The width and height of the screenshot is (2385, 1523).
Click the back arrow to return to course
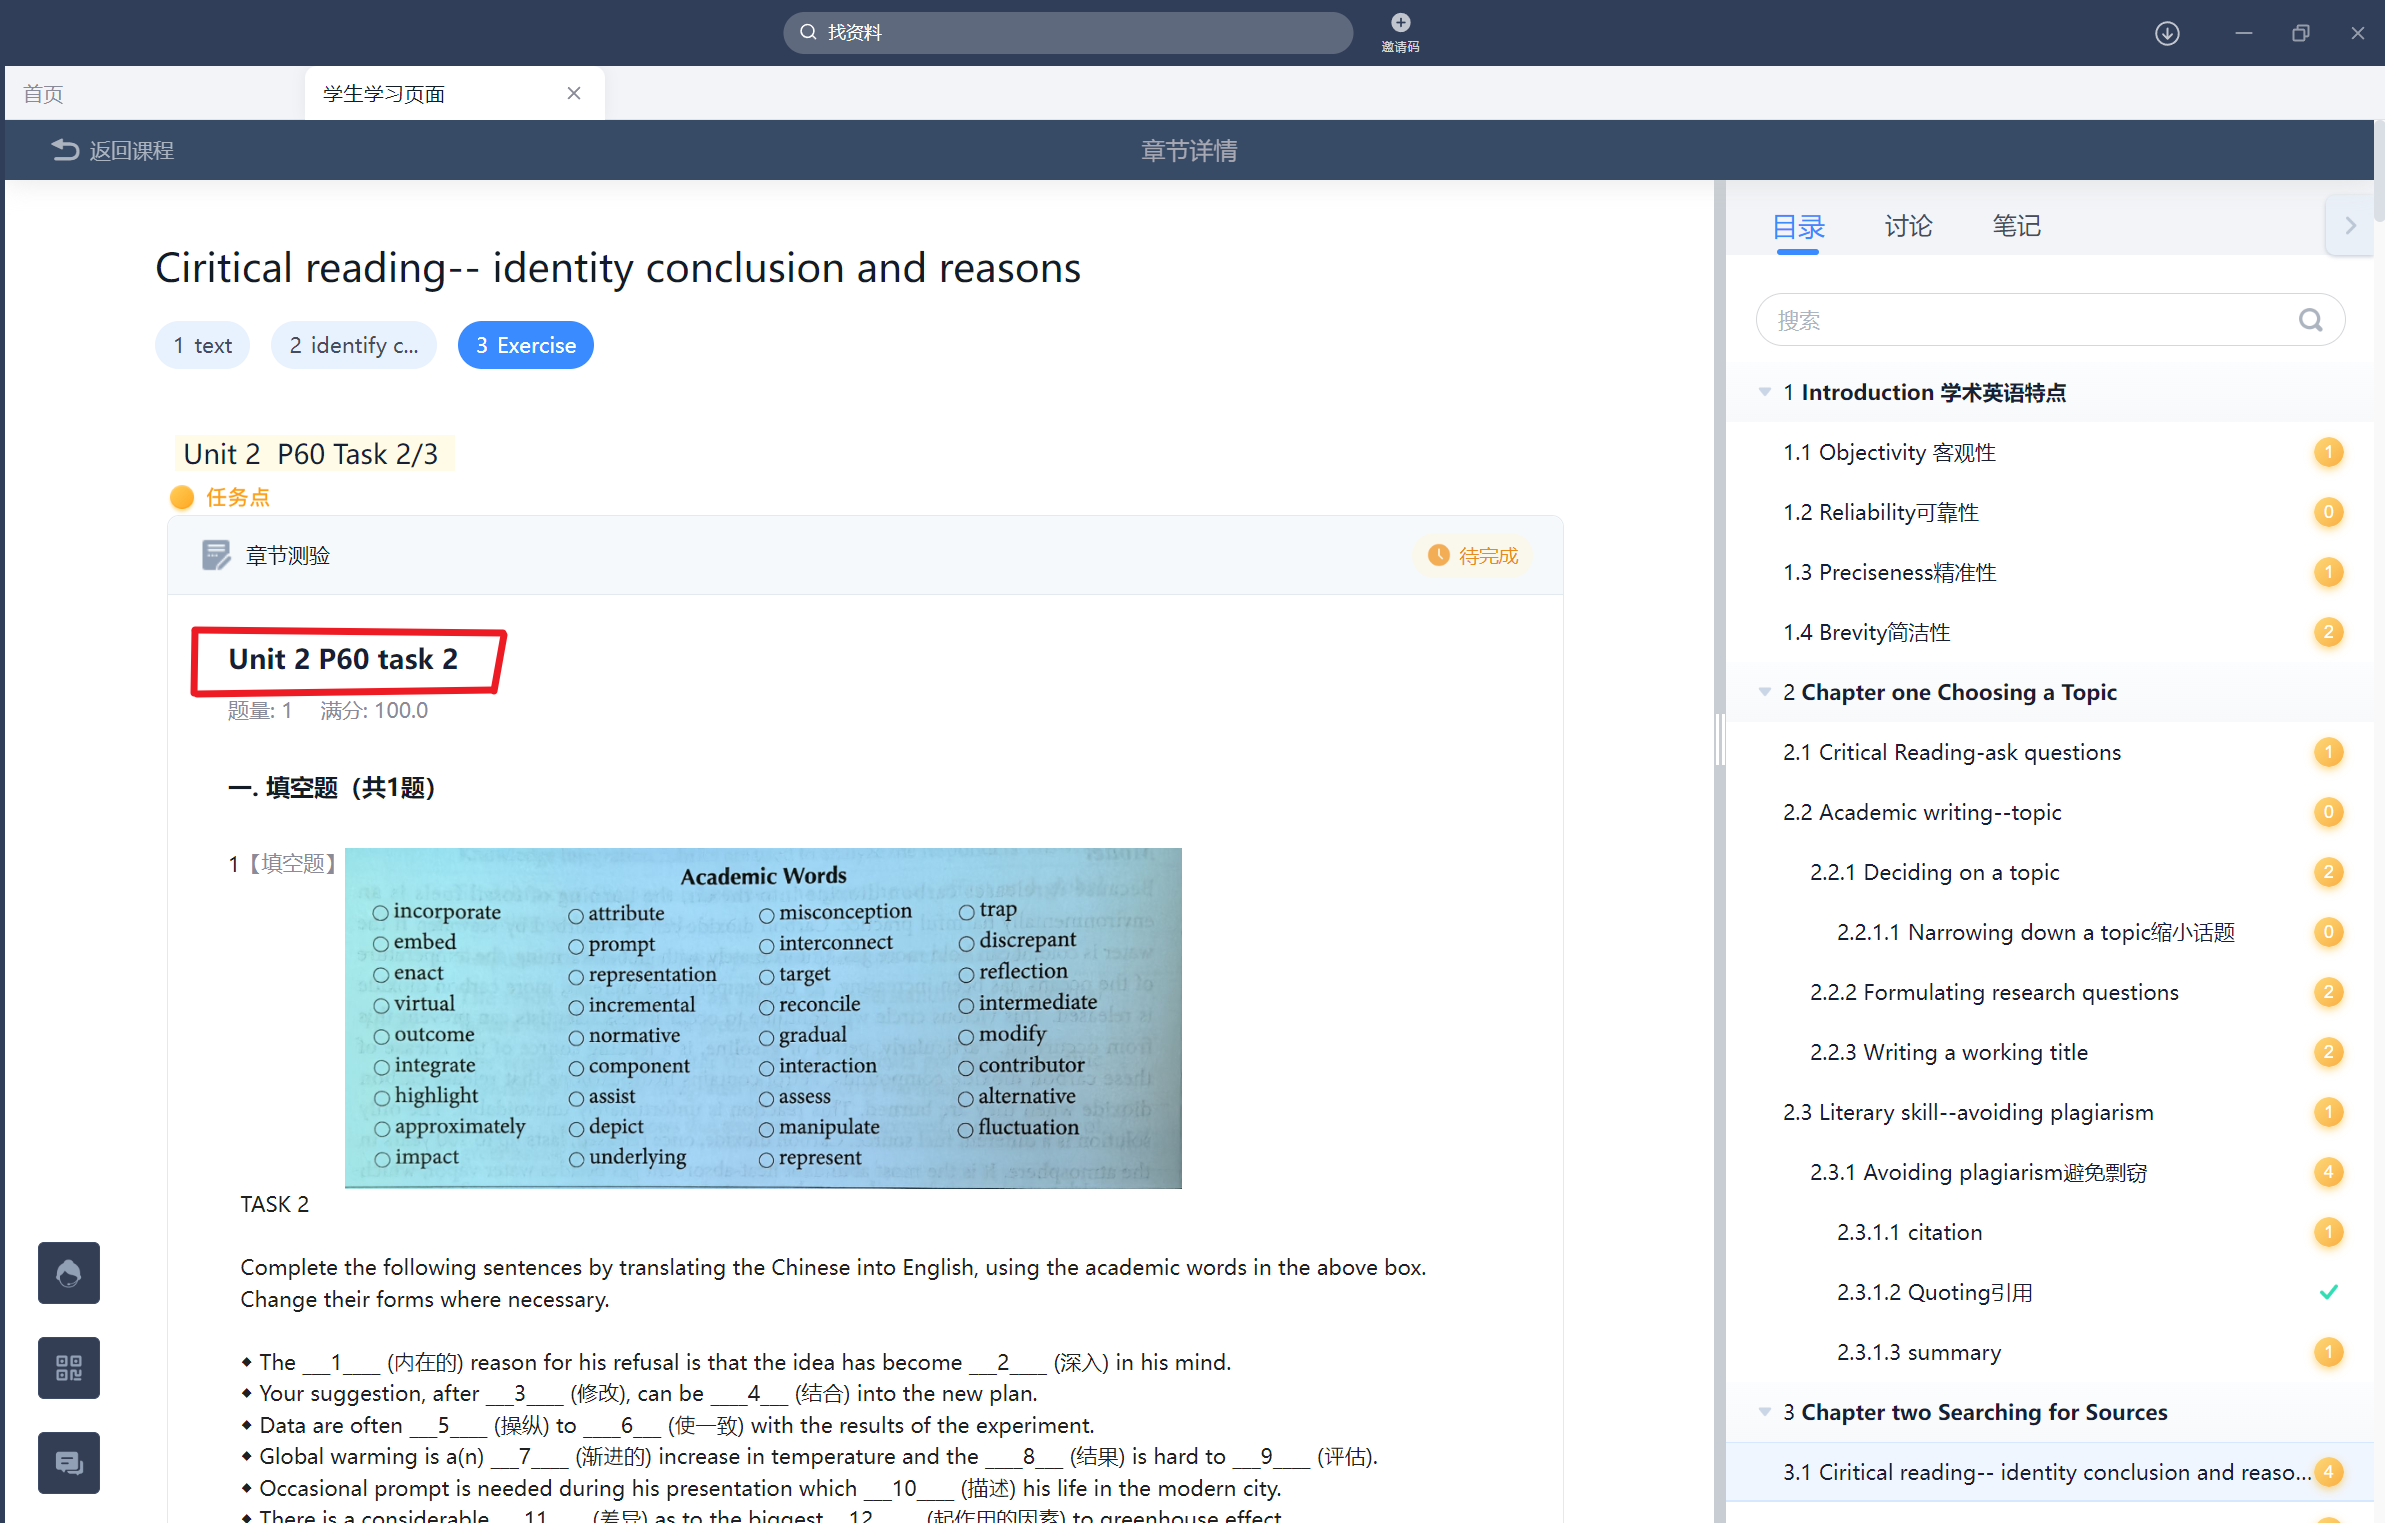coord(65,150)
